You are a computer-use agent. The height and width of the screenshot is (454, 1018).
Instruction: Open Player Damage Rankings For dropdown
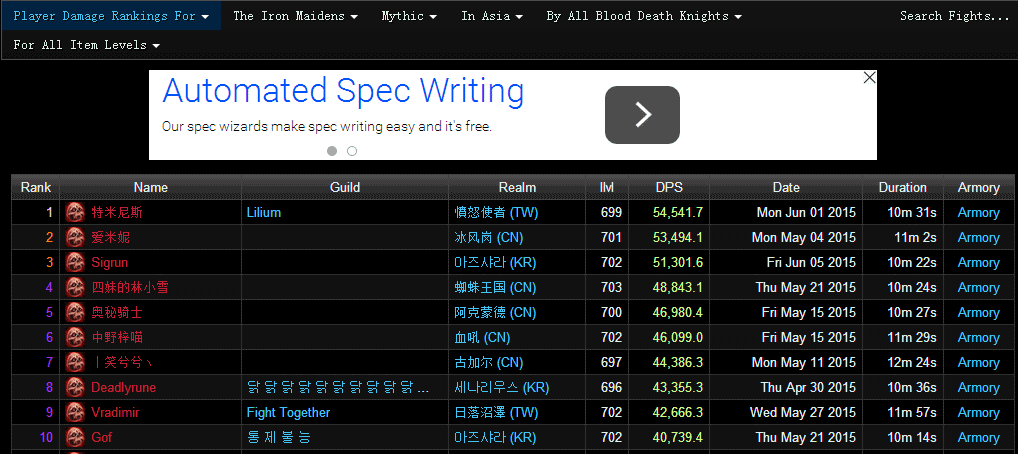pyautogui.click(x=111, y=16)
